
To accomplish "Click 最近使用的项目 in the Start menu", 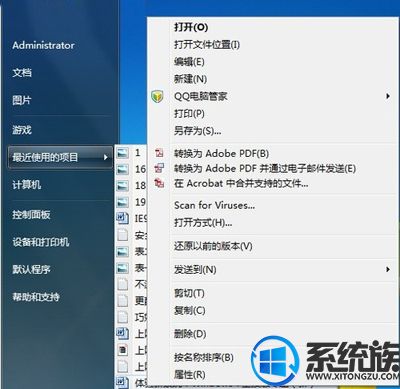I will pyautogui.click(x=60, y=157).
